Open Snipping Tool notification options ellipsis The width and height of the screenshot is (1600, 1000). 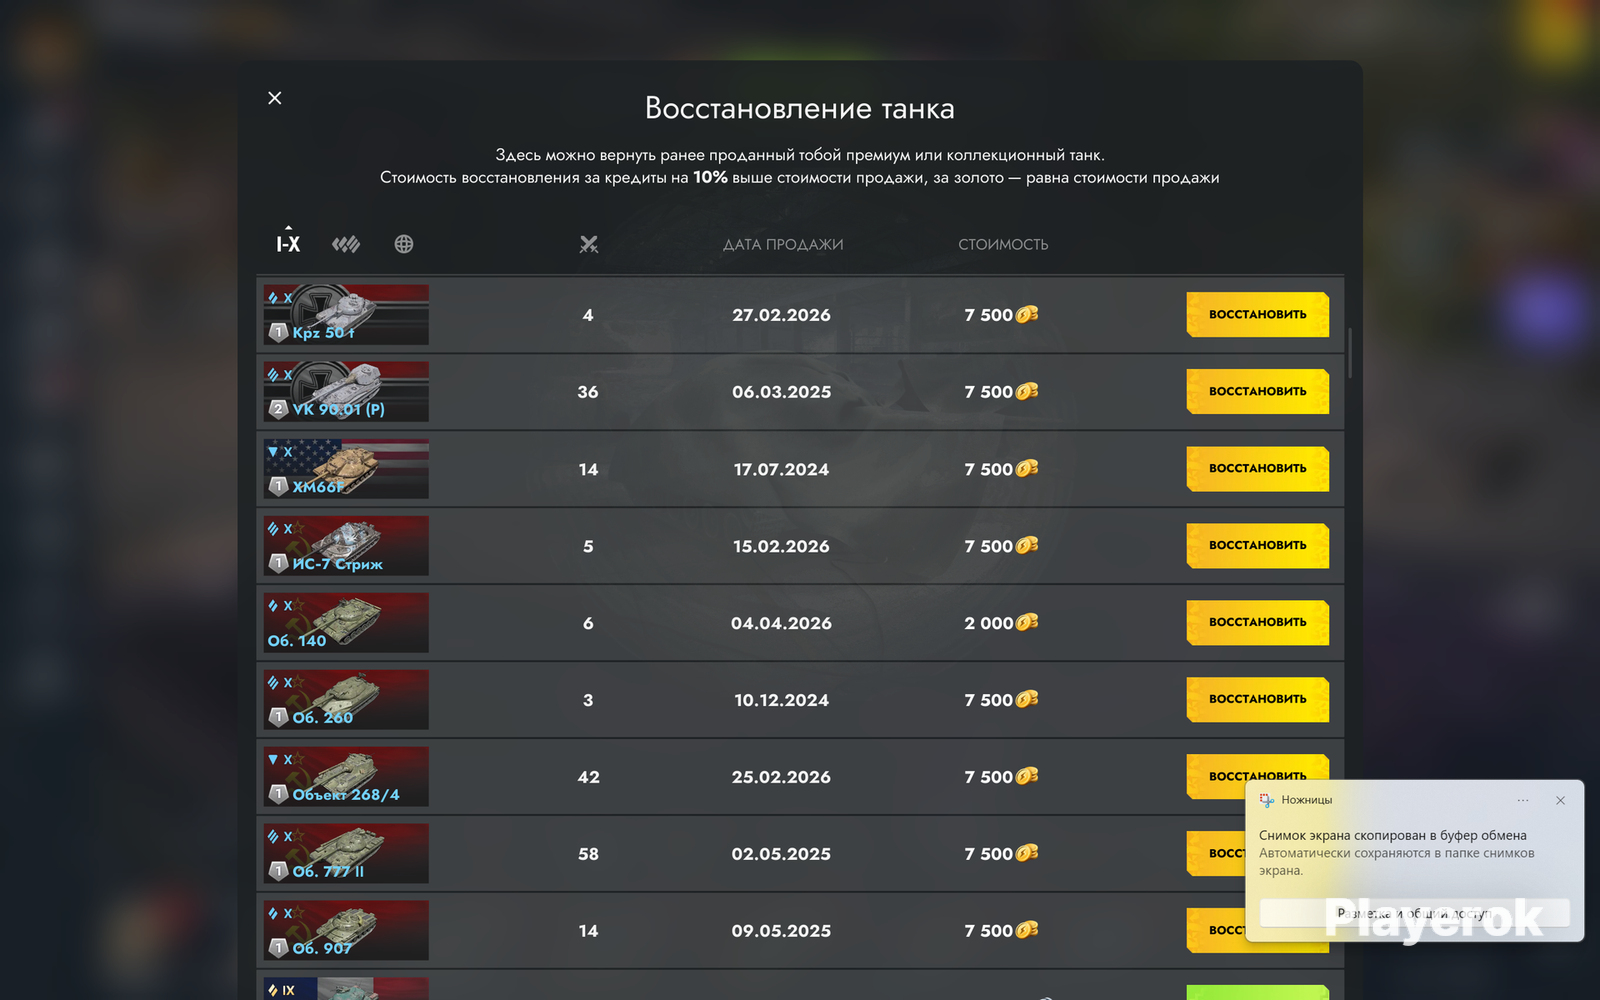[1522, 800]
